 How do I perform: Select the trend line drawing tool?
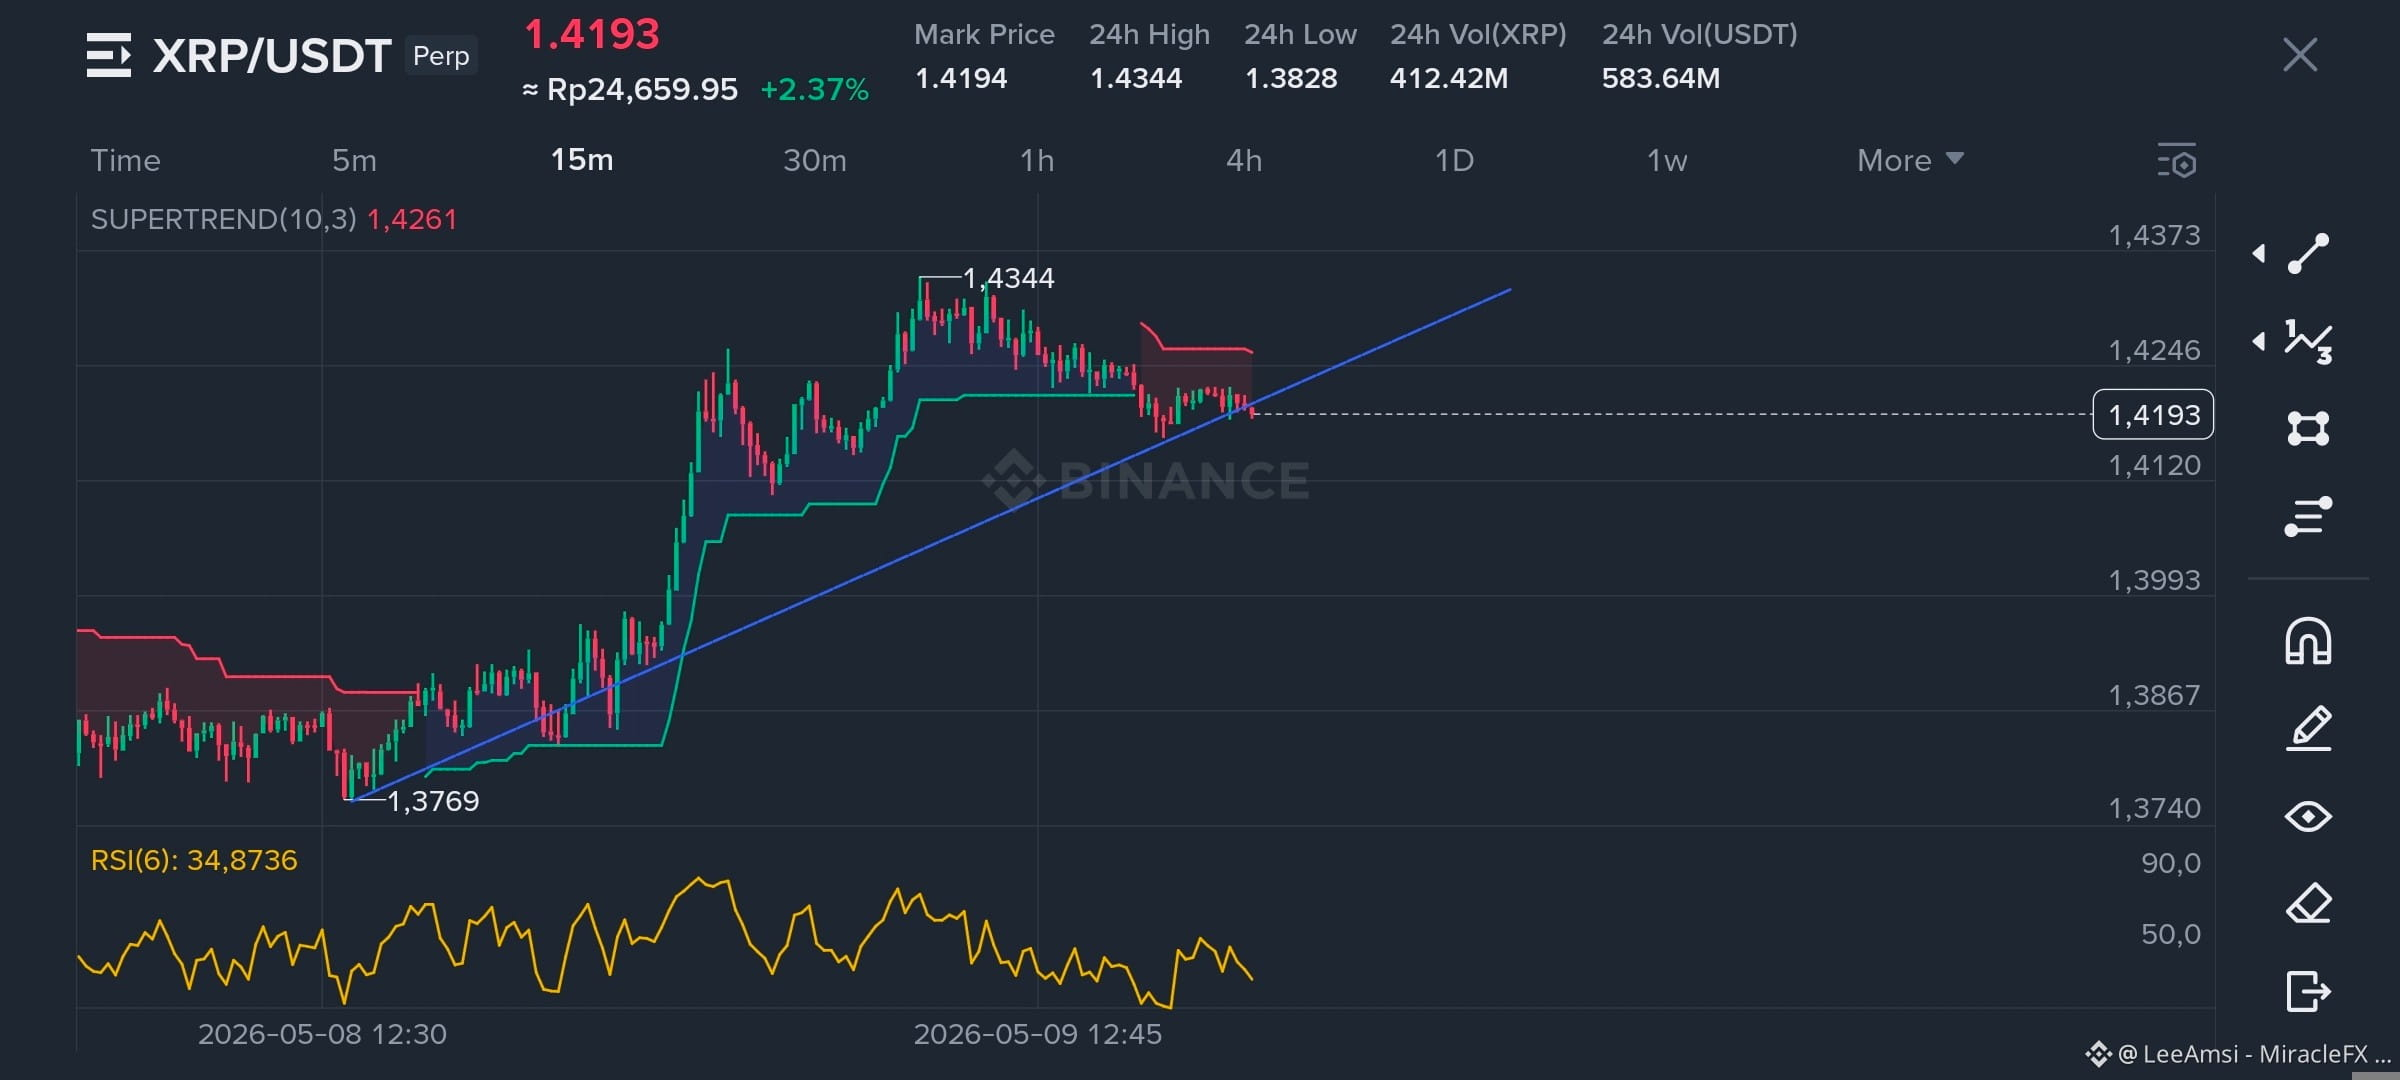(2308, 254)
